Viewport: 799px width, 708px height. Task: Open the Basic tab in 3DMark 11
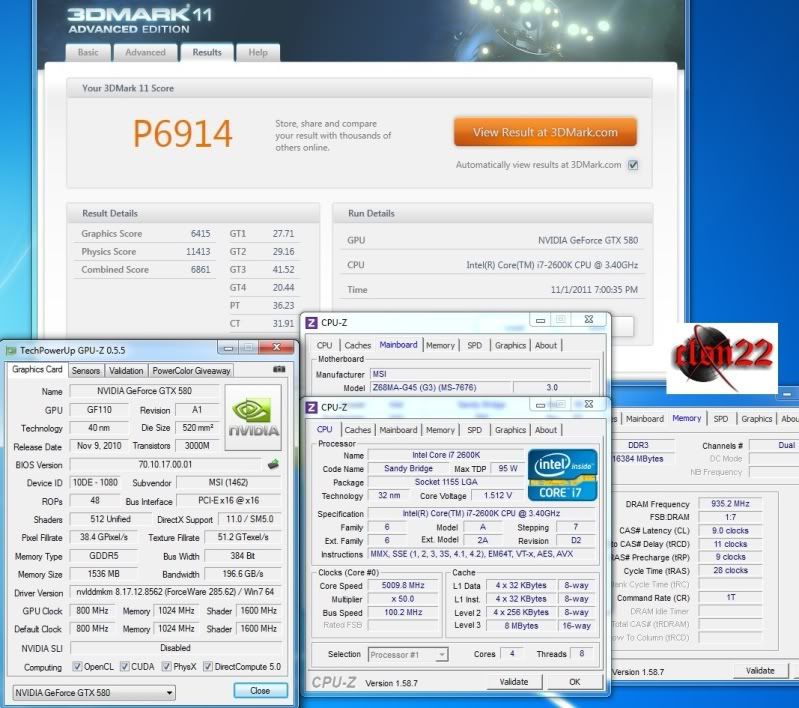pyautogui.click(x=88, y=52)
